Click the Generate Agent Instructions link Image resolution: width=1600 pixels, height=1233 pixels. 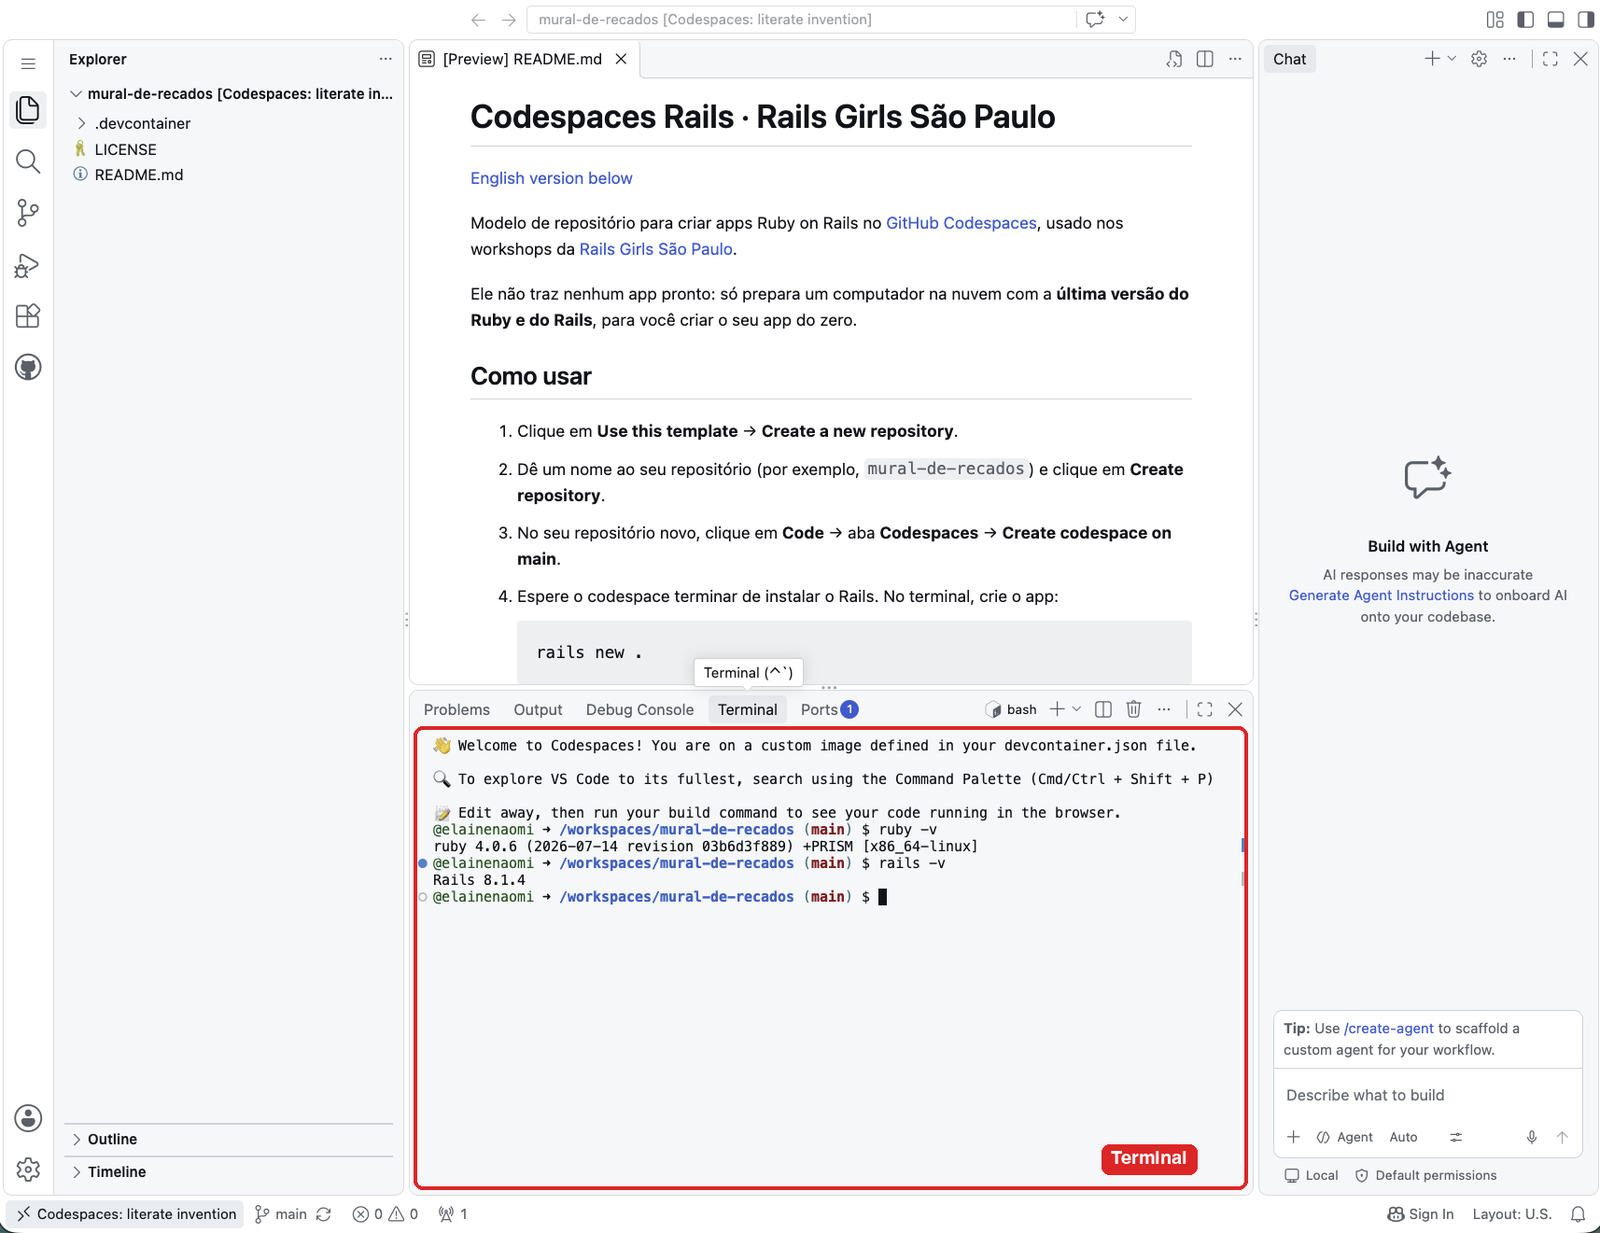[1381, 595]
